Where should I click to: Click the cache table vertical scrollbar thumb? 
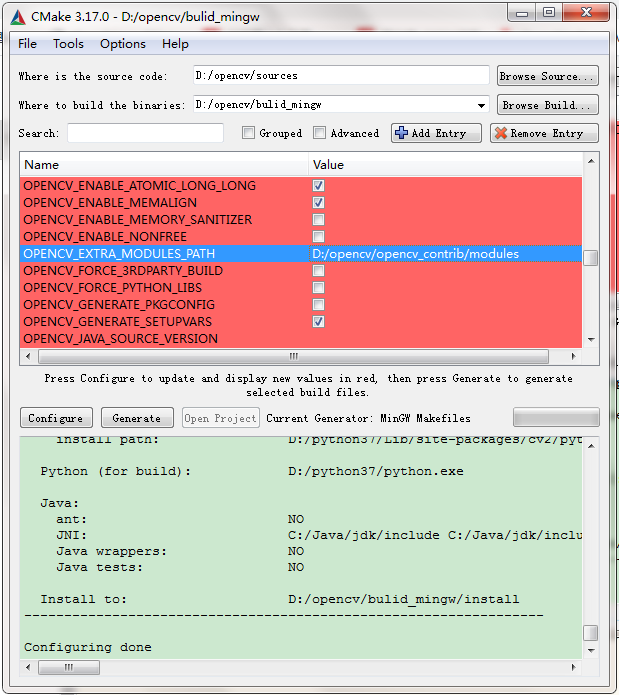(591, 258)
